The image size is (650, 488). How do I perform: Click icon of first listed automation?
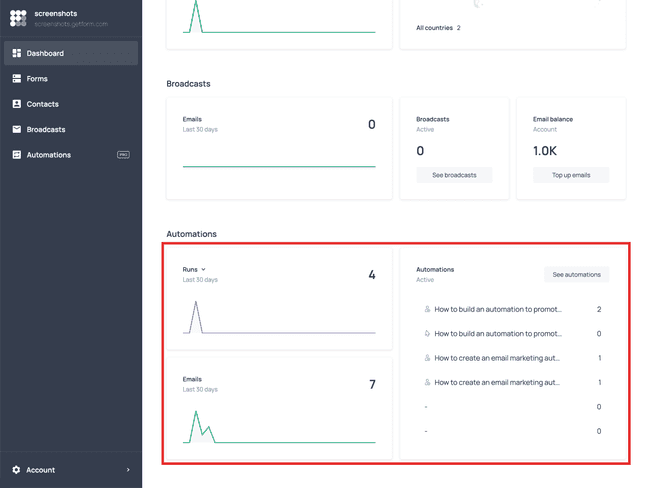[x=427, y=309]
